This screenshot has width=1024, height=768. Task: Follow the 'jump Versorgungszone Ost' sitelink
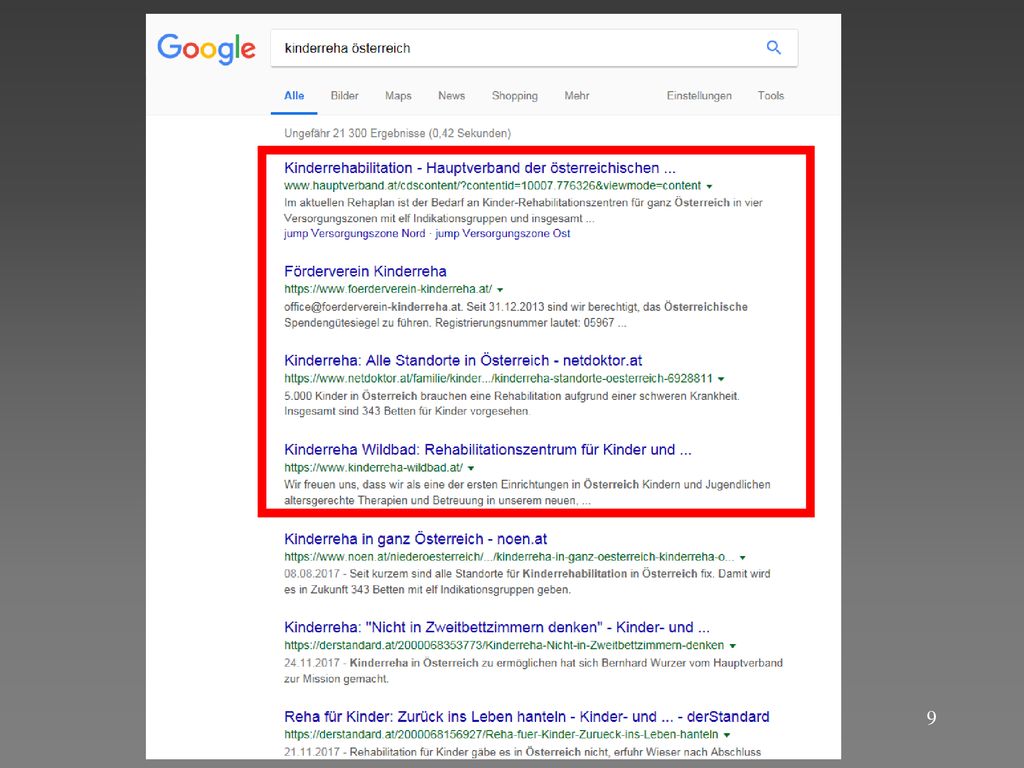pyautogui.click(x=503, y=233)
